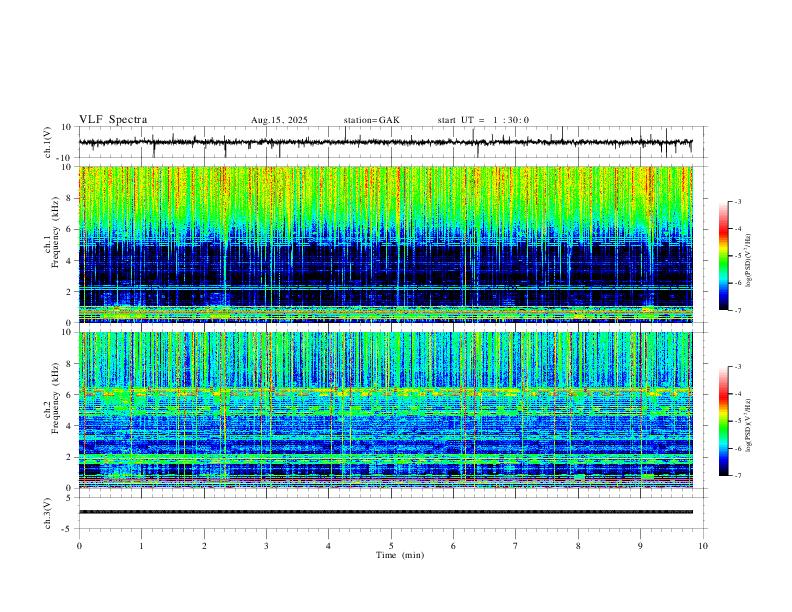Click time axis tick label "7"
Image resolution: width=792 pixels, height=612 pixels.
(516, 546)
